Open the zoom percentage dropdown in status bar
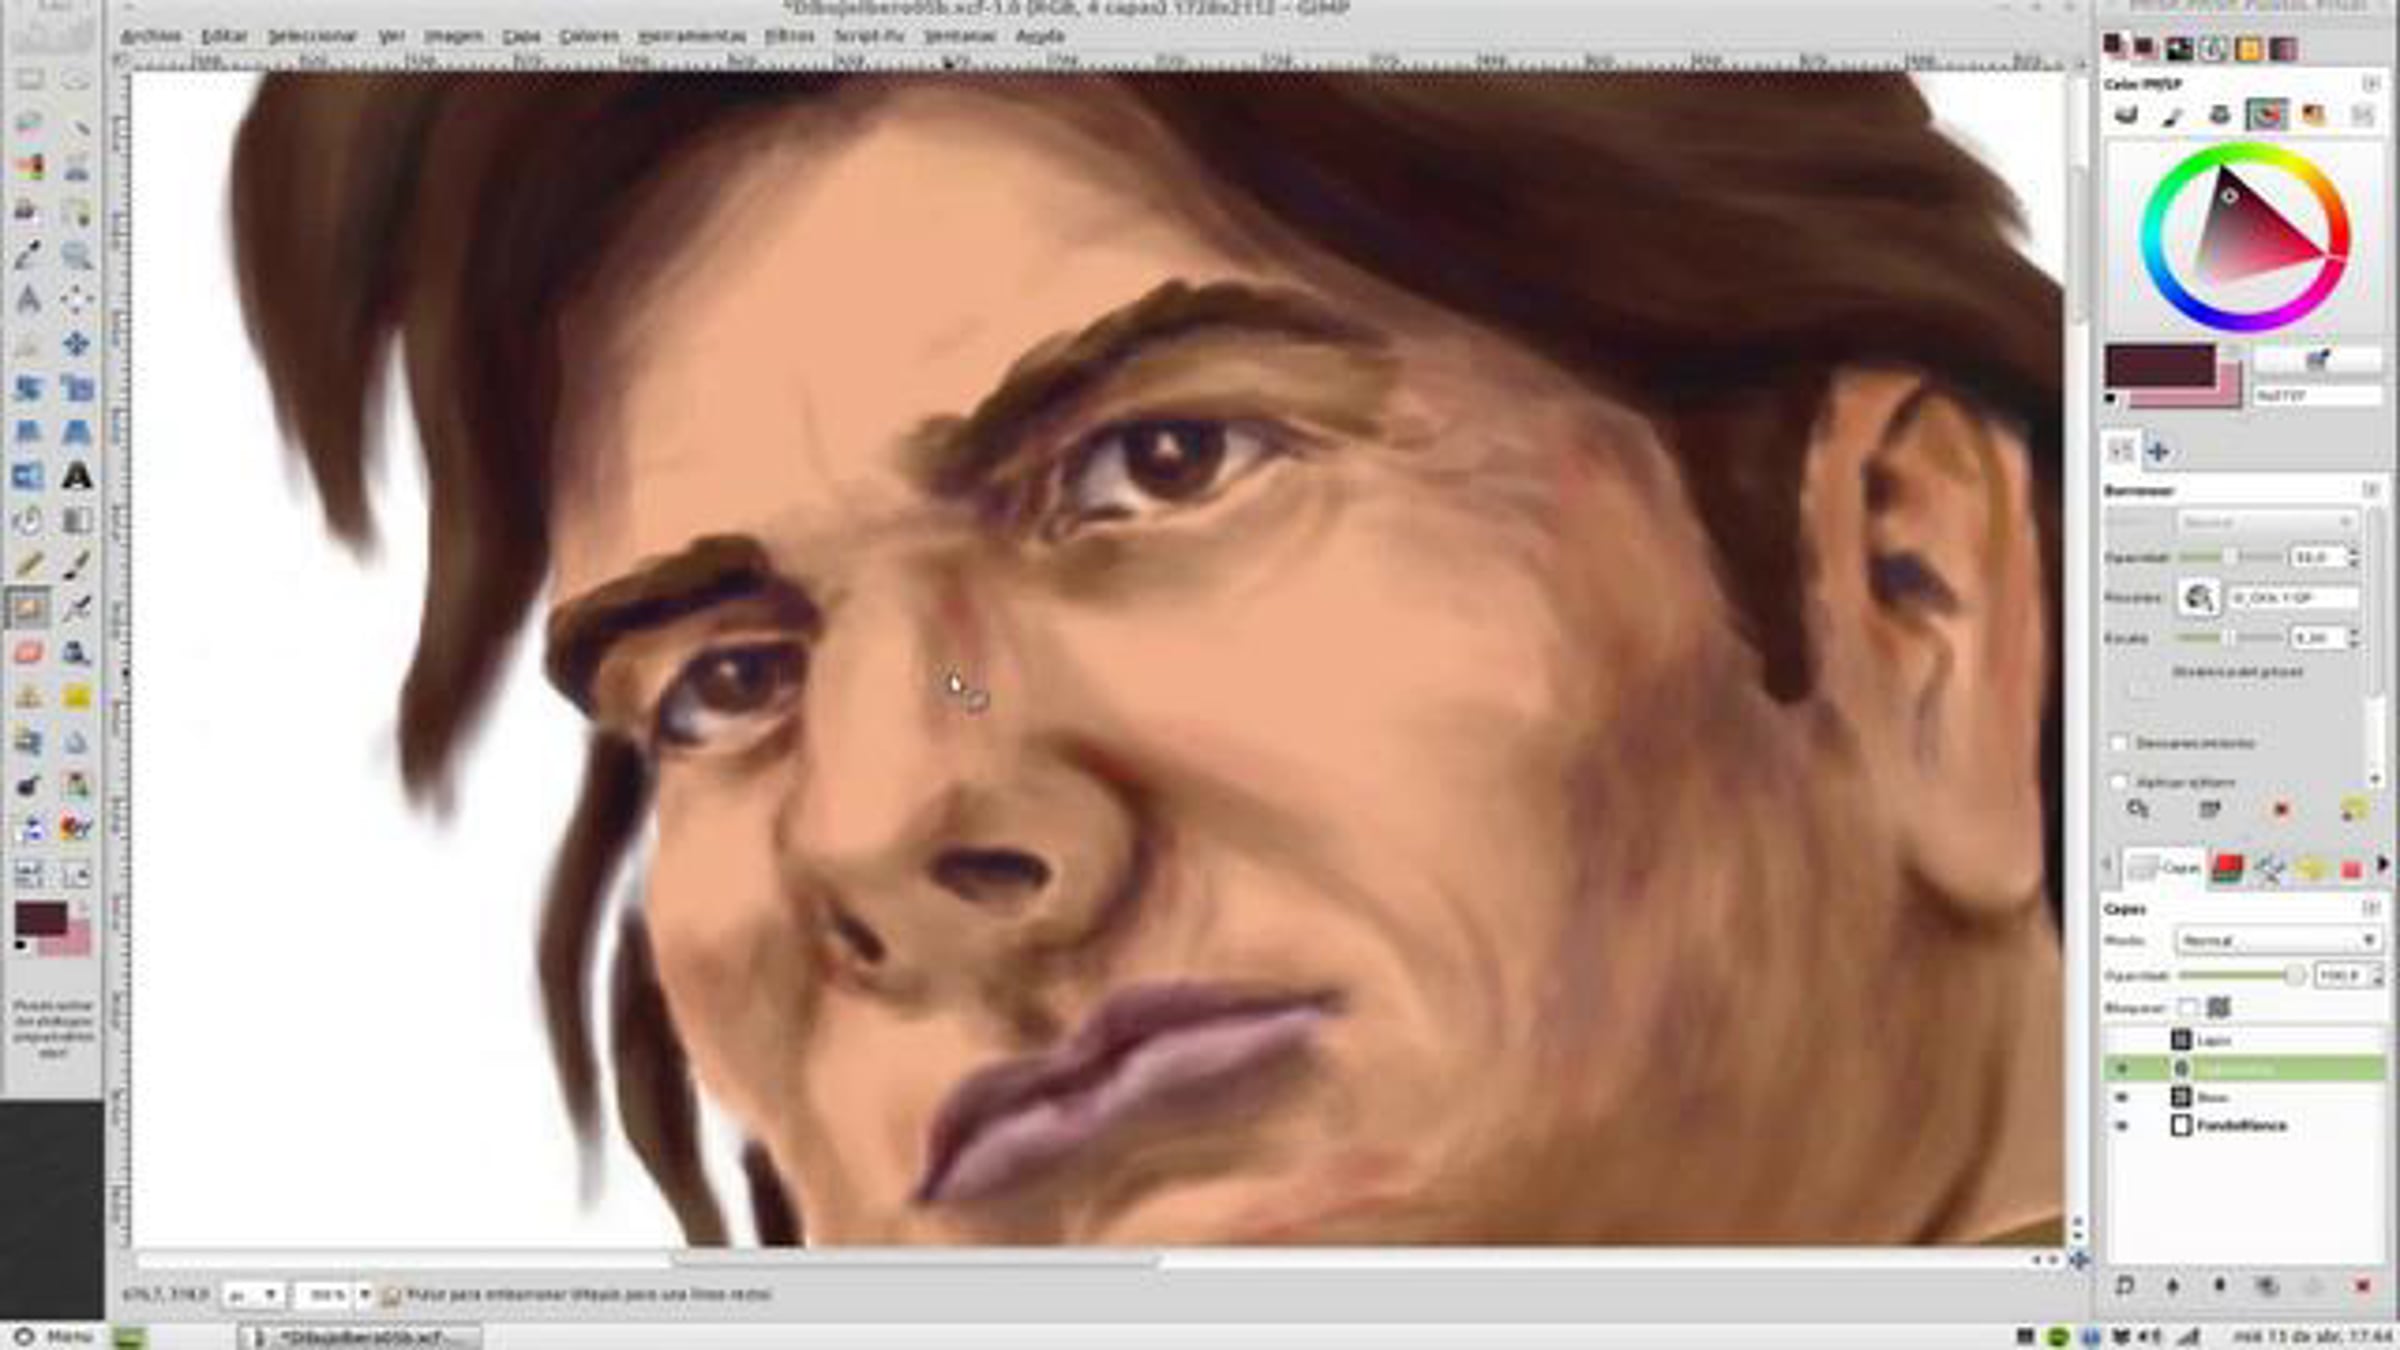 point(364,1295)
